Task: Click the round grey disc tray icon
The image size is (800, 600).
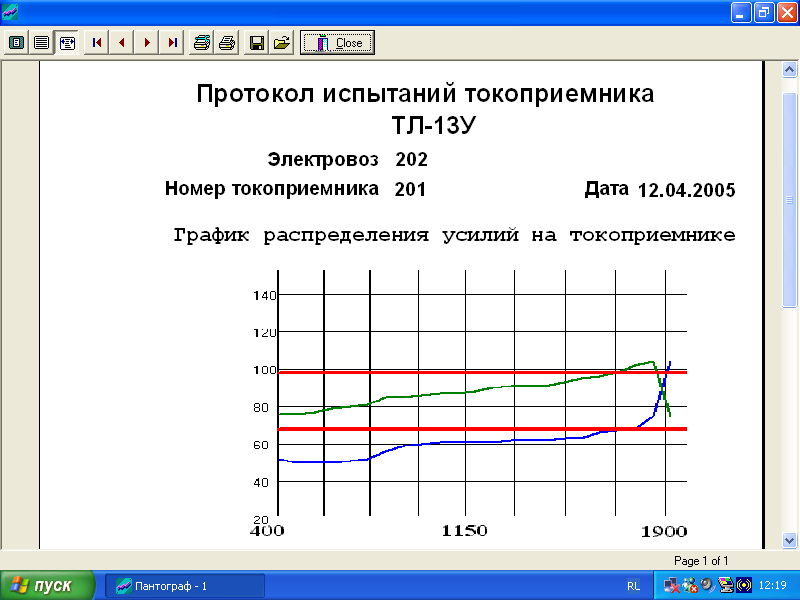Action: point(707,585)
